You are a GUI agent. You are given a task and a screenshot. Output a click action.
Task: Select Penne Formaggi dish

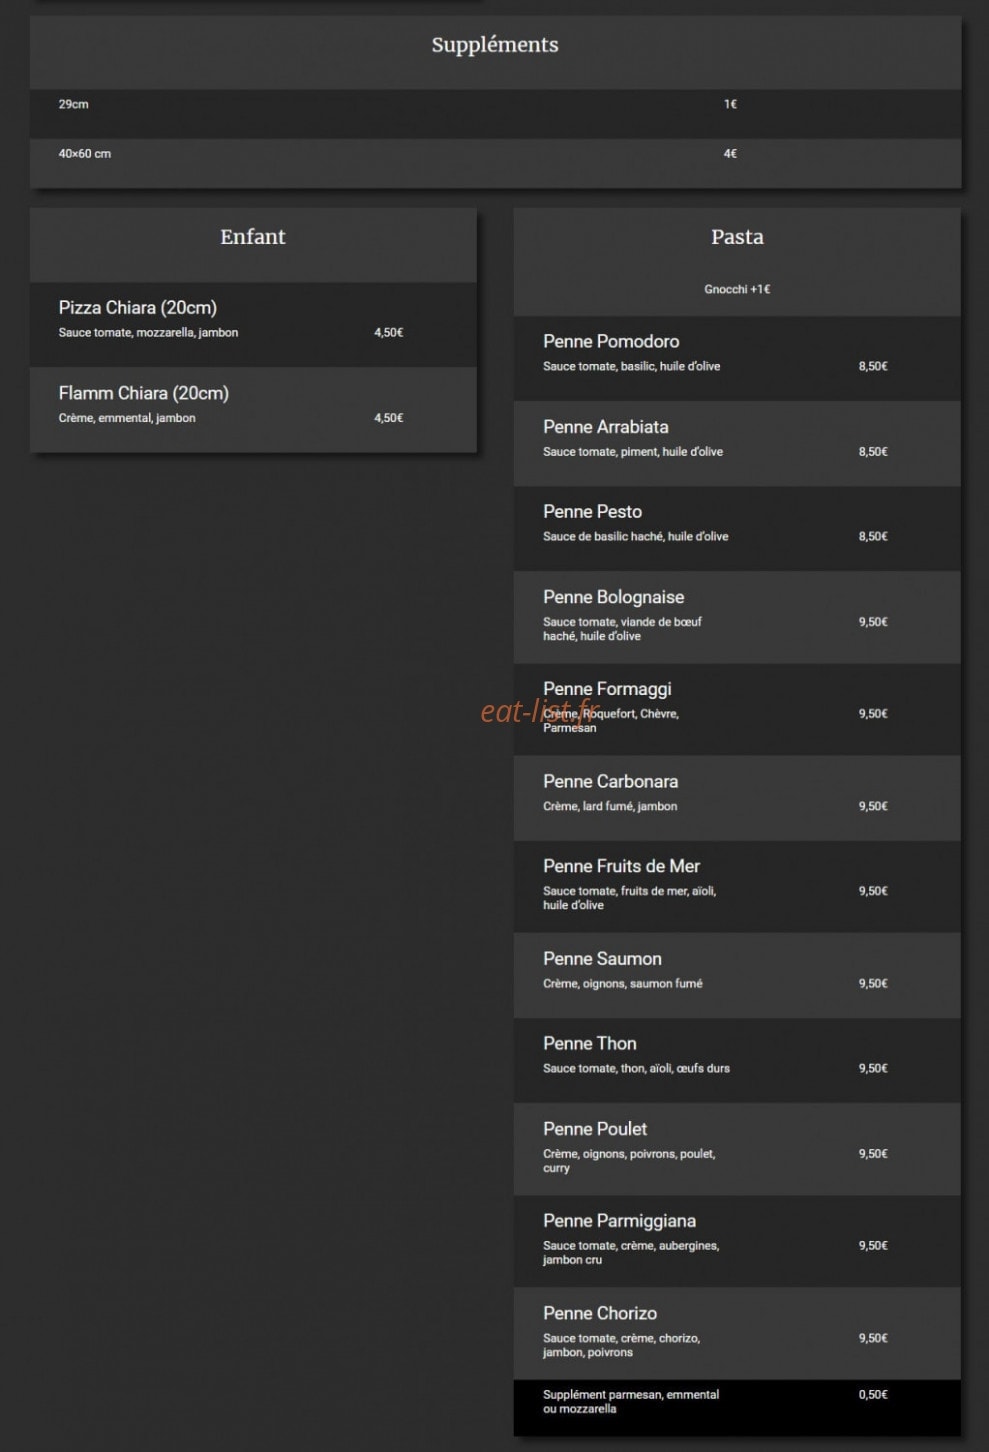click(737, 710)
